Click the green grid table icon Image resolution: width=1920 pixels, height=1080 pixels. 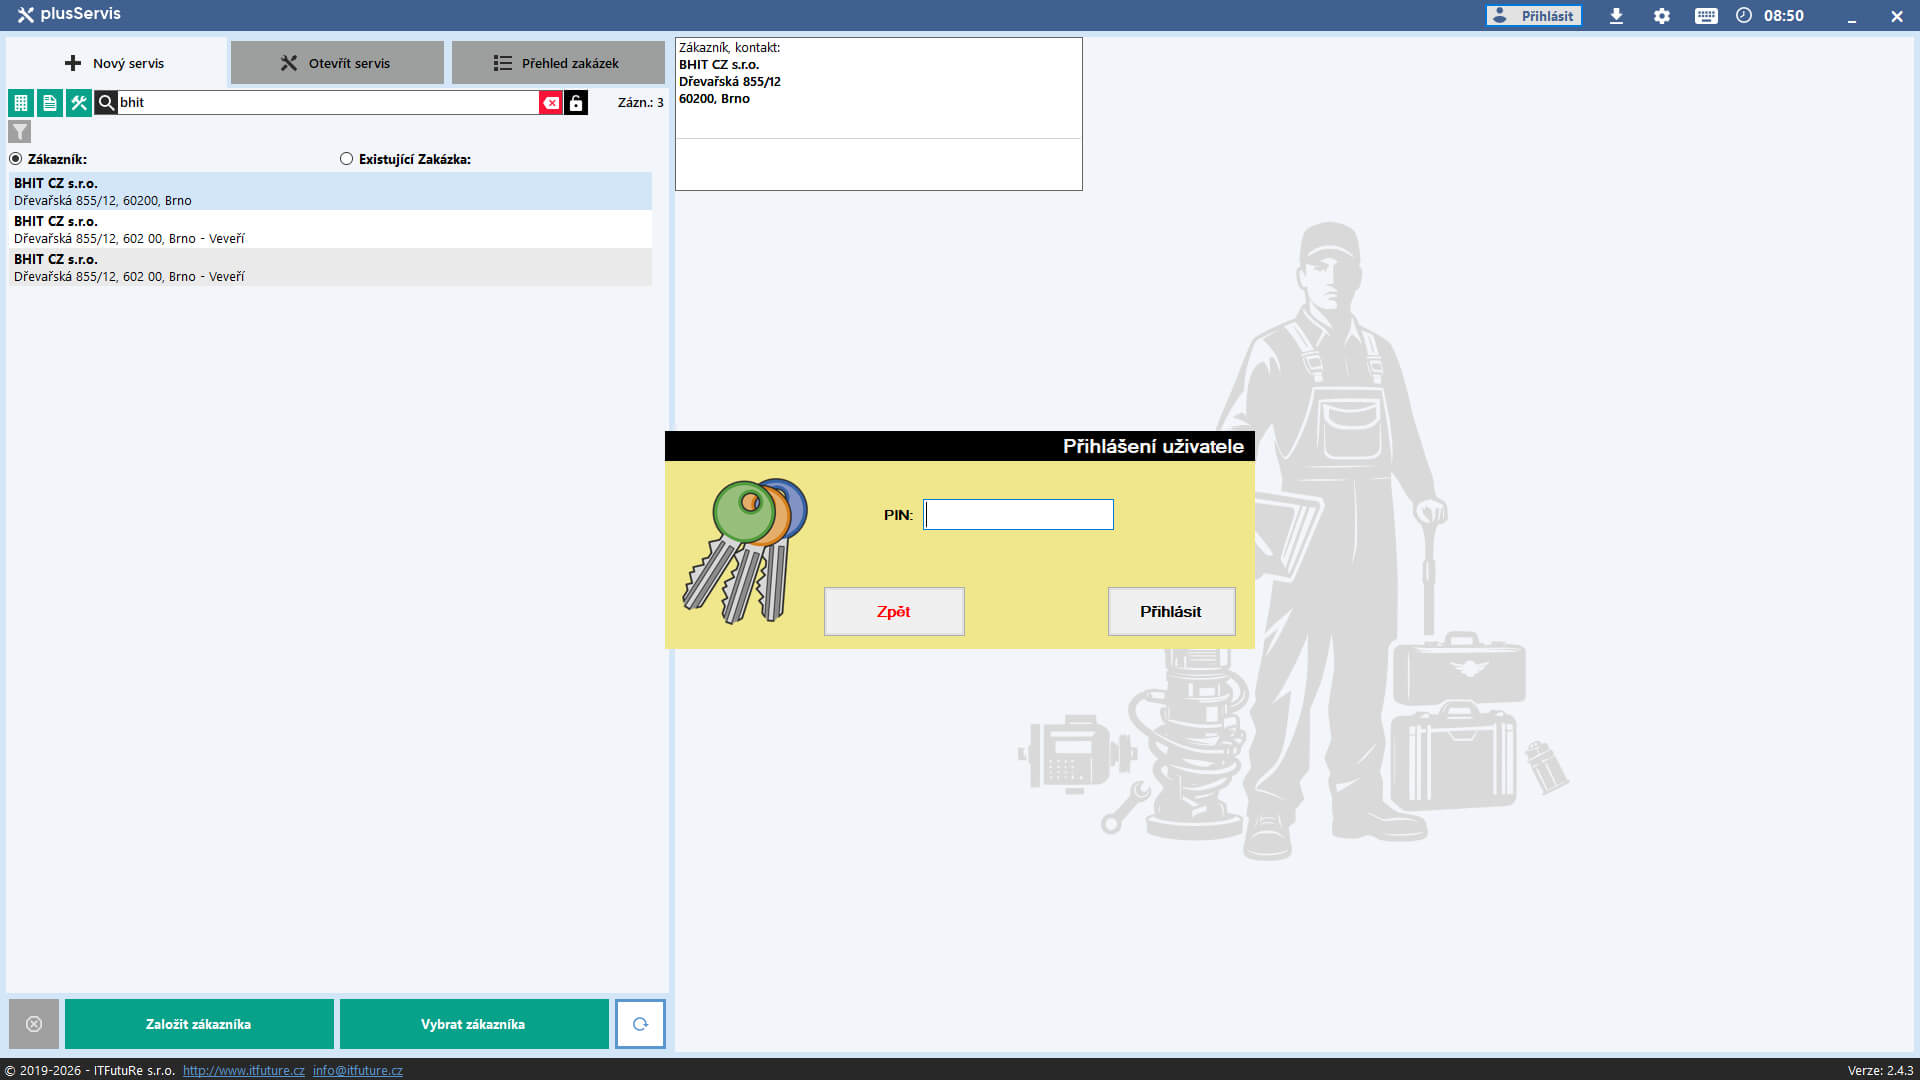[x=20, y=103]
